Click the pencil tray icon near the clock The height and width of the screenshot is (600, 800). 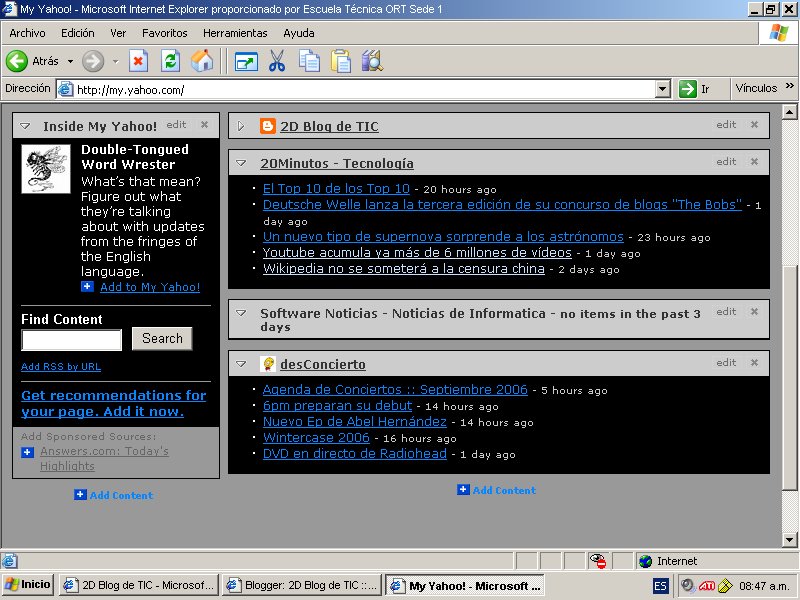coord(725,586)
